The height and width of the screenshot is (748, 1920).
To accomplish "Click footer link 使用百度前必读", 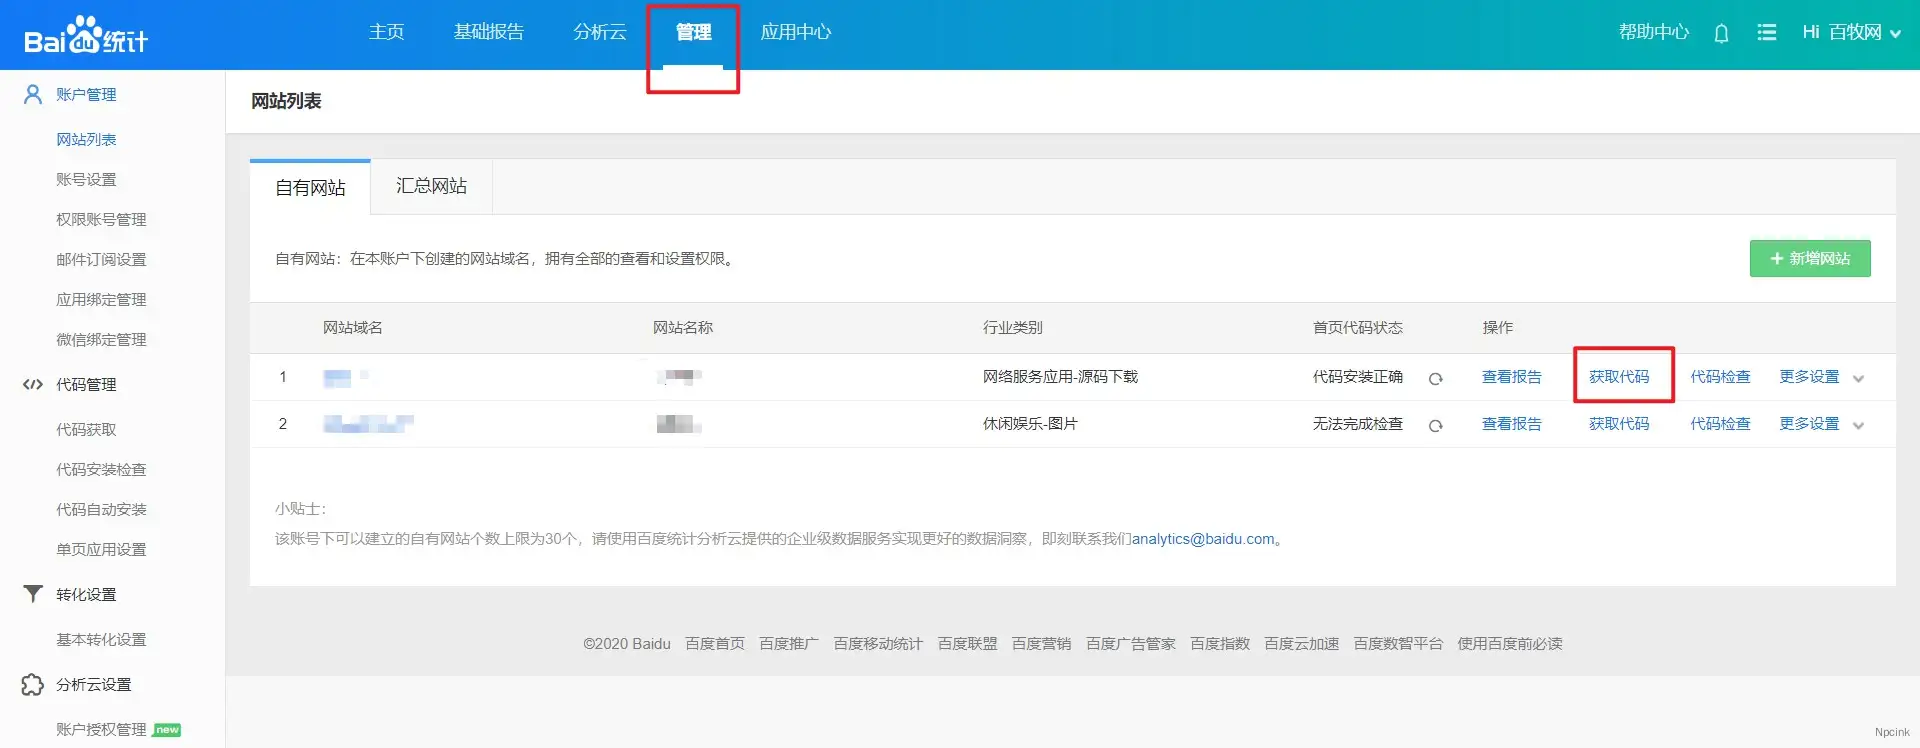I will [x=1510, y=644].
